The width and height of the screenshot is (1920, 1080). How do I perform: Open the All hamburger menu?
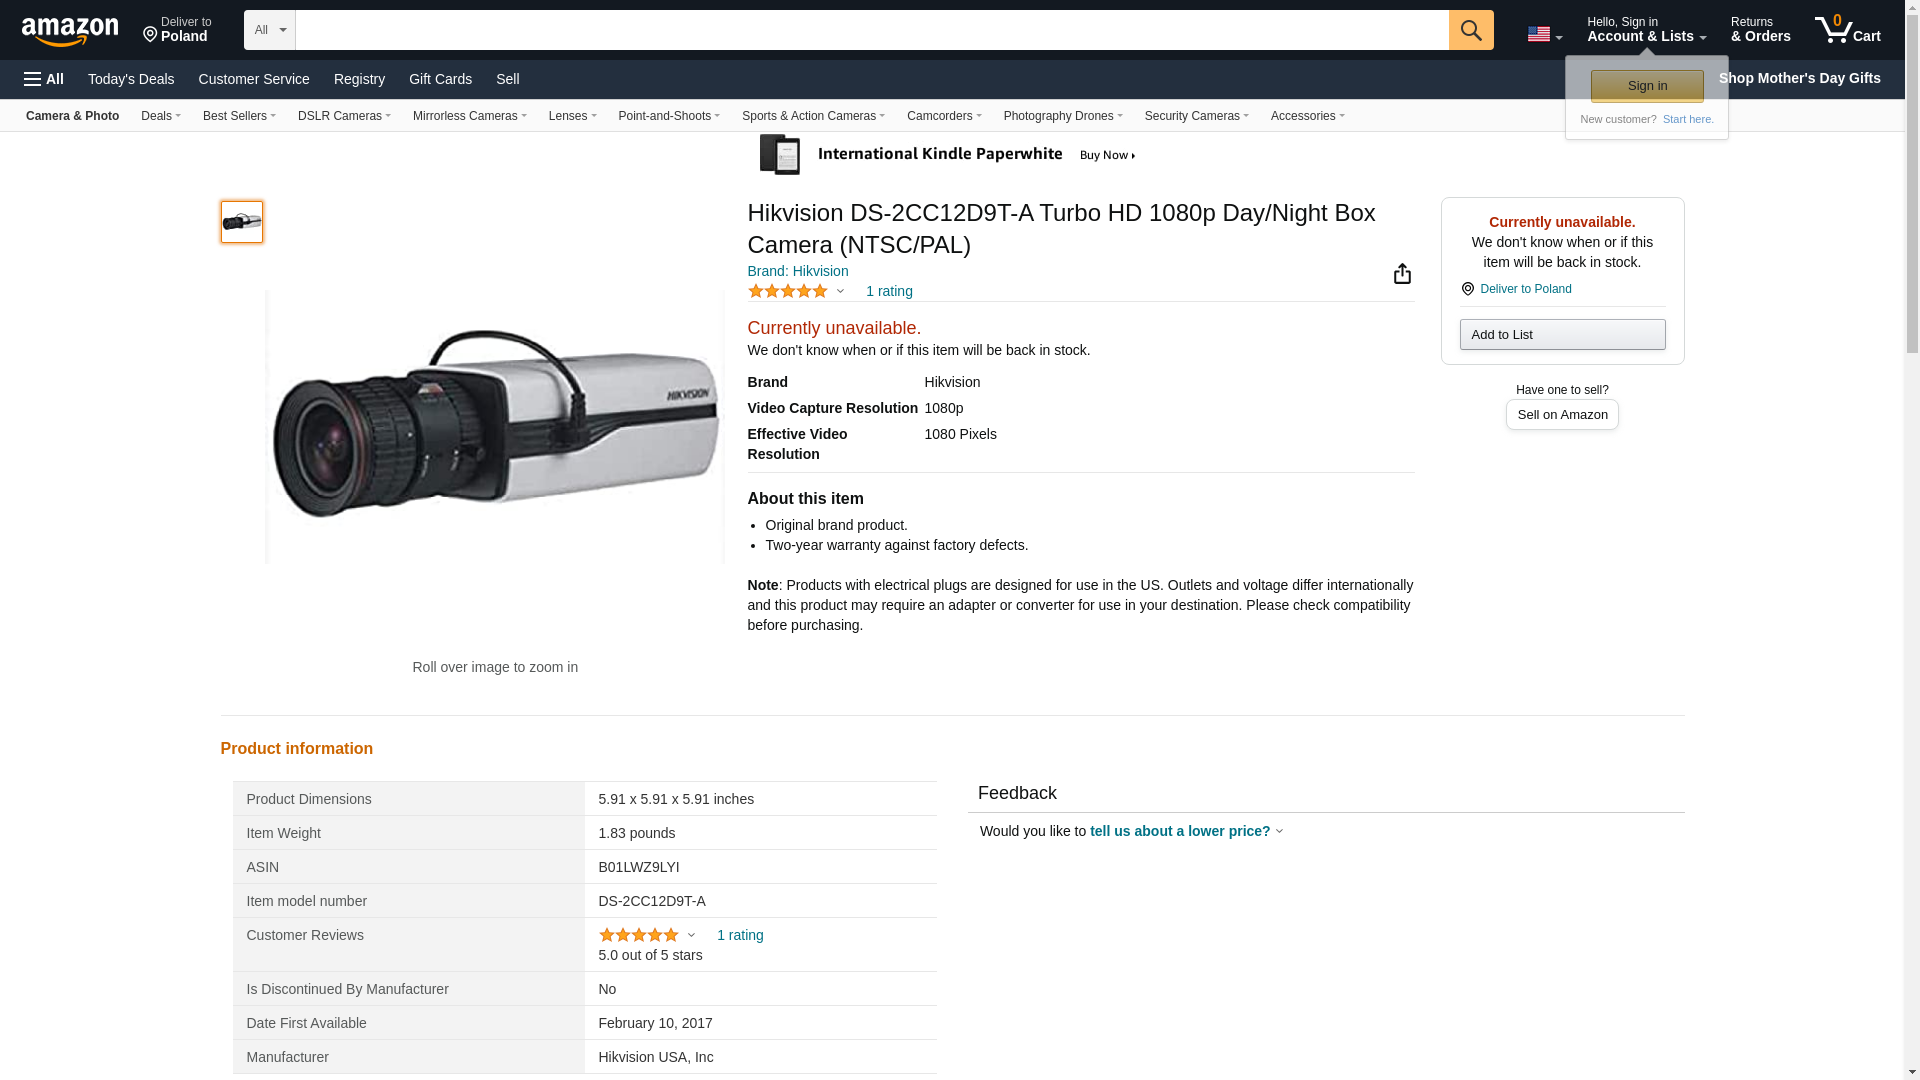(44, 79)
